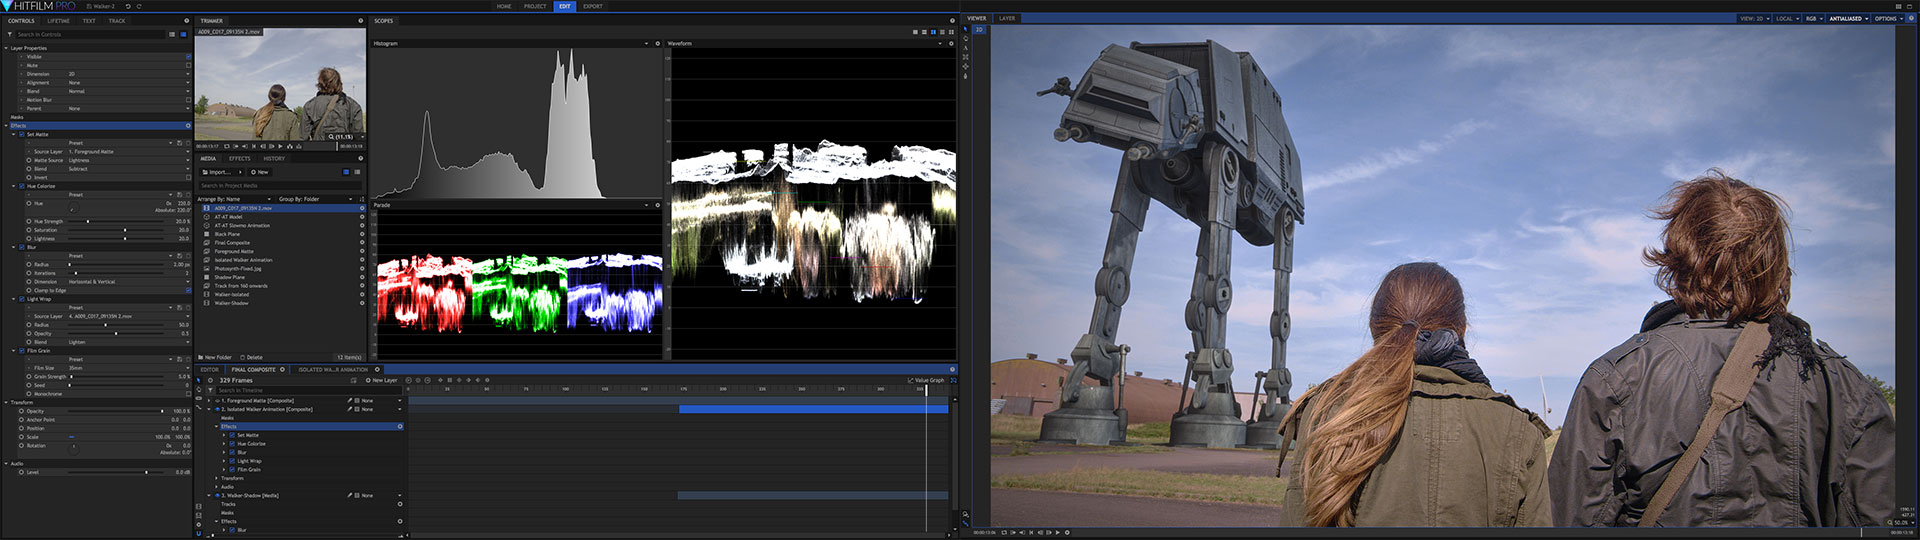Click the Redo arrow in the title bar

pyautogui.click(x=138, y=6)
